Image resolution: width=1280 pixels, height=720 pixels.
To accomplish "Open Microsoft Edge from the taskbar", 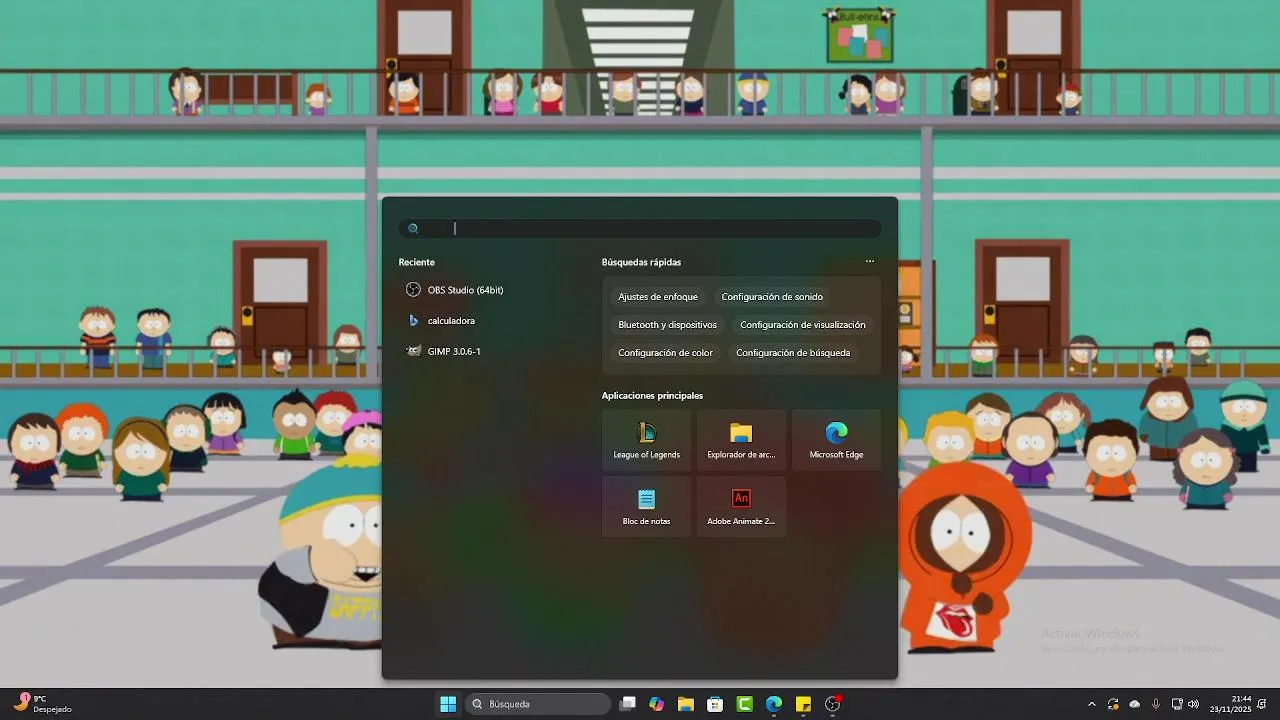I will click(x=774, y=704).
